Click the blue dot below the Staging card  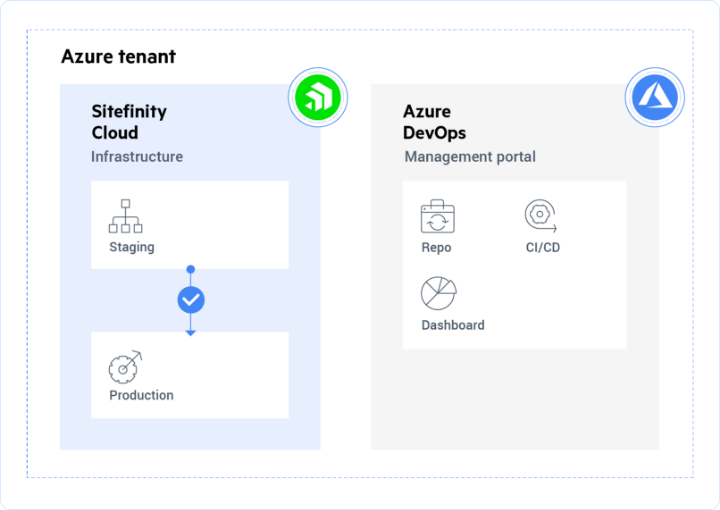[x=190, y=269]
